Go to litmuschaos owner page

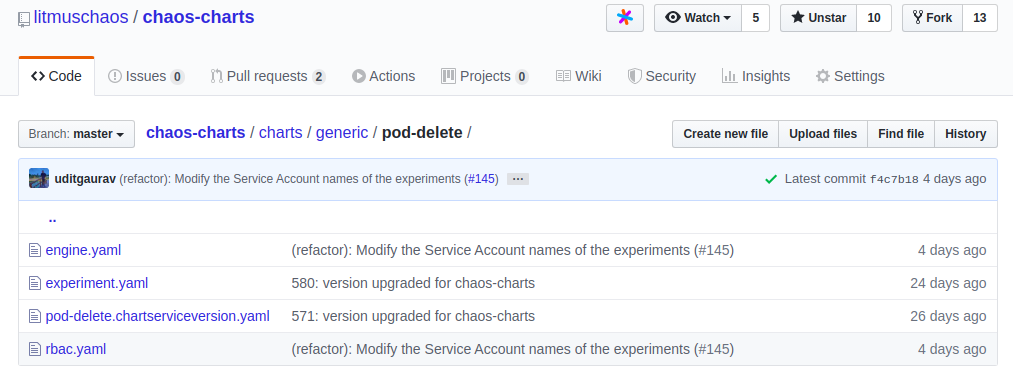(81, 17)
